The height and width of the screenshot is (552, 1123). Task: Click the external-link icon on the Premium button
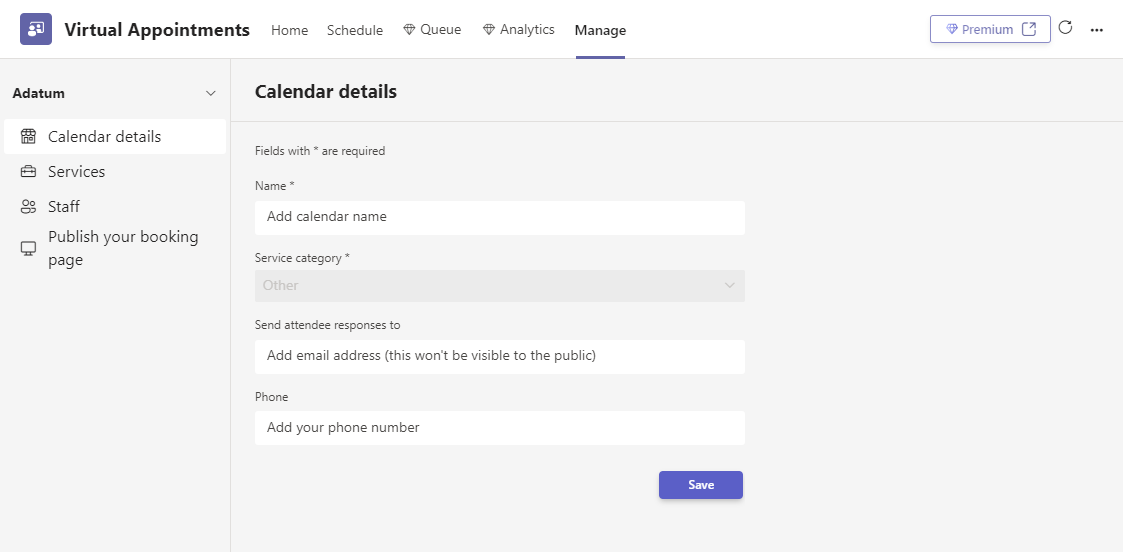tap(1029, 29)
